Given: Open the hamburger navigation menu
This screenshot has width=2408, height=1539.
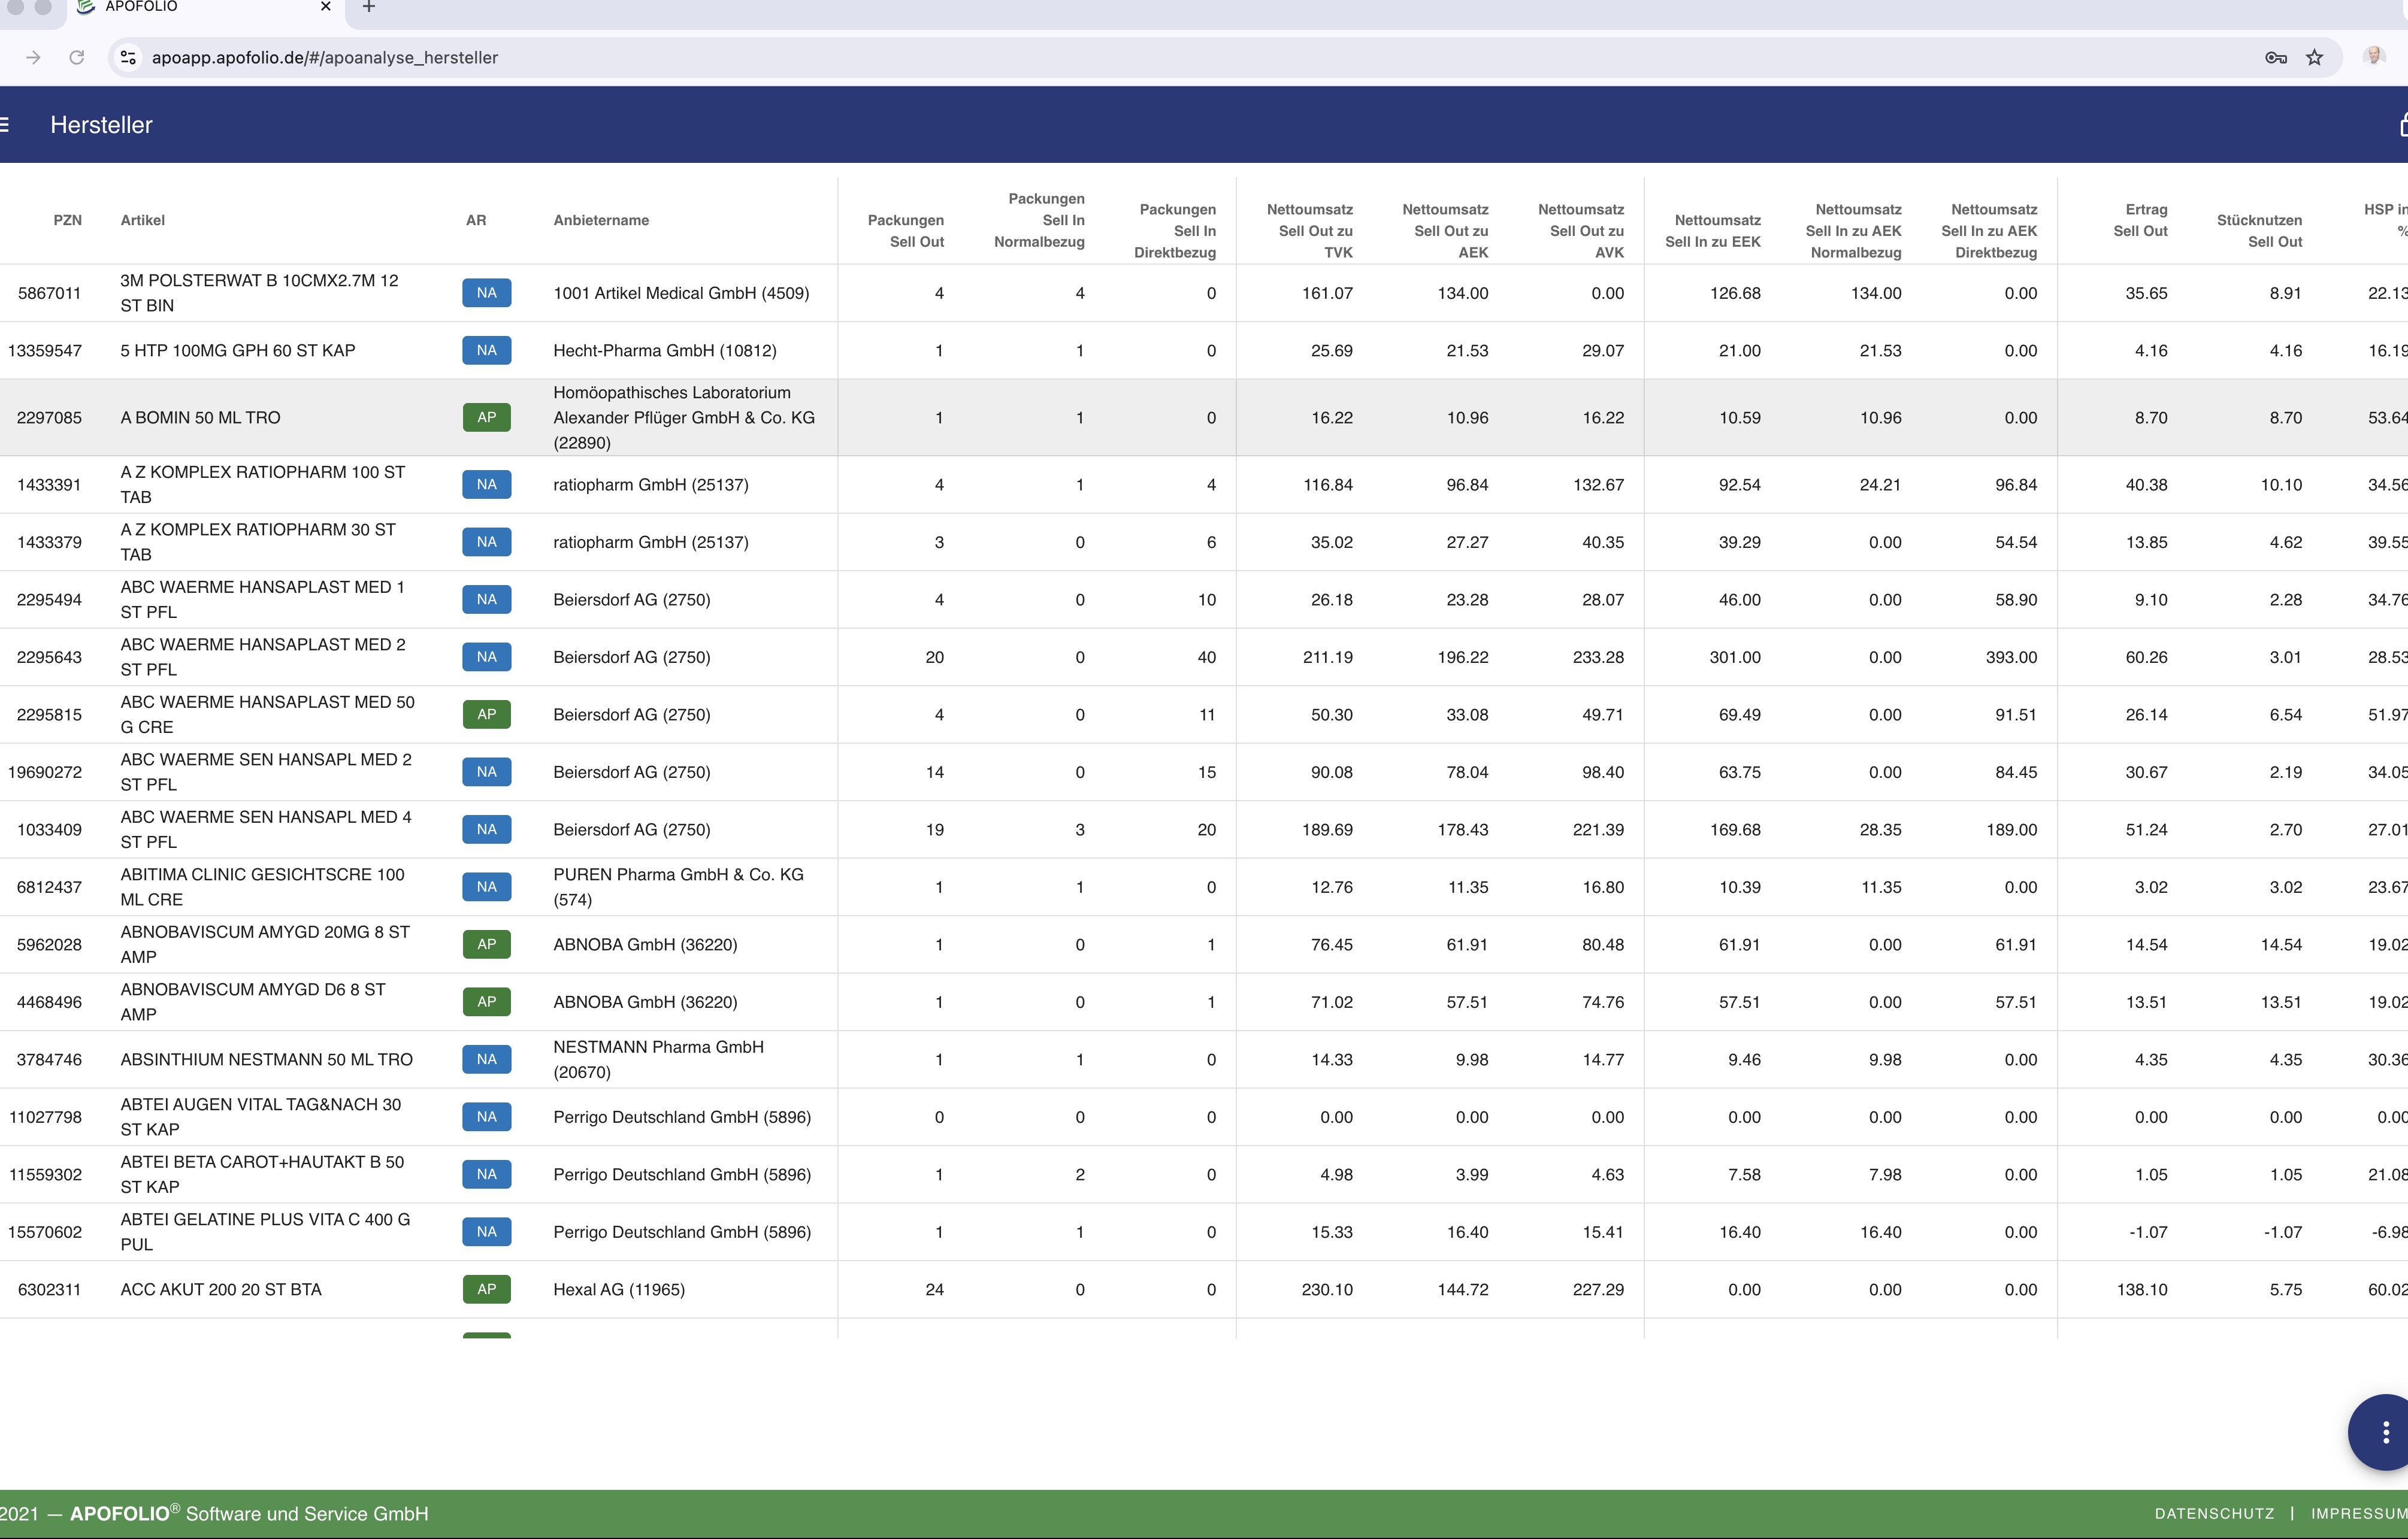Looking at the screenshot, I should click(6, 125).
